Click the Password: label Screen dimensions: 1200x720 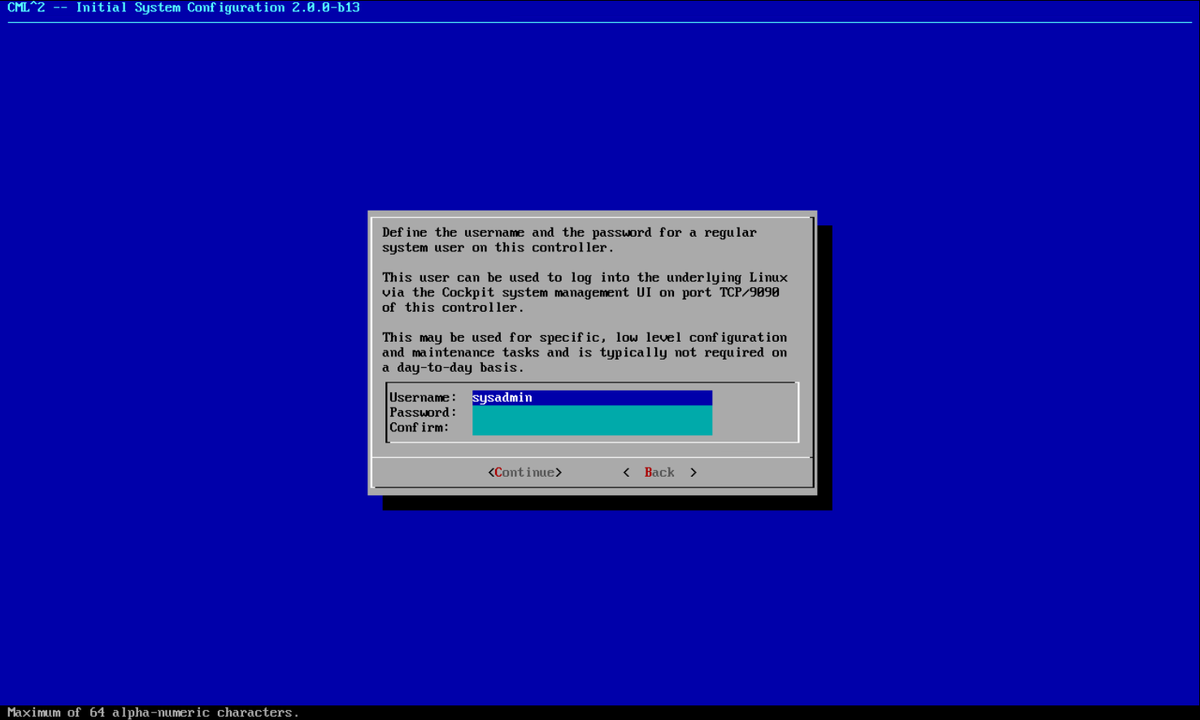[x=423, y=413]
